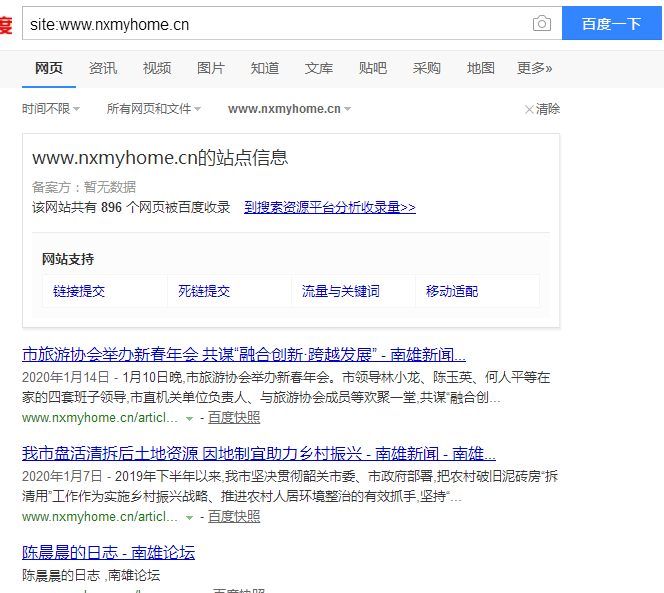Switch to the 图片 tab
This screenshot has width=664, height=593.
tap(211, 68)
